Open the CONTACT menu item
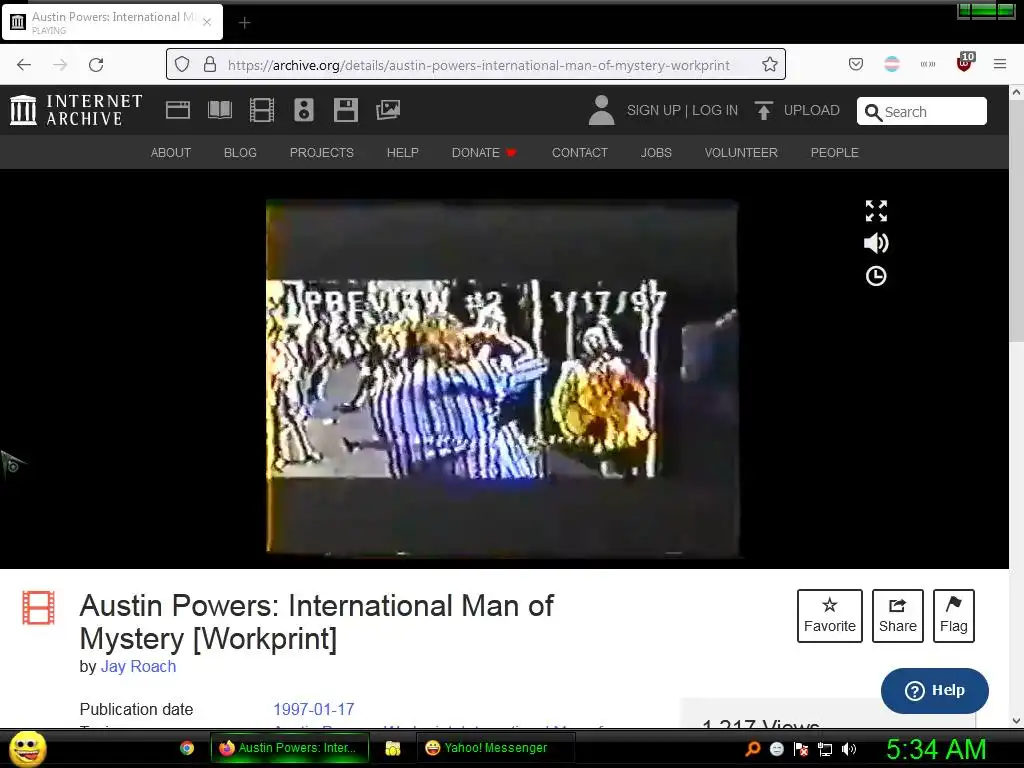Screen dimensions: 1024x768 pos(580,153)
